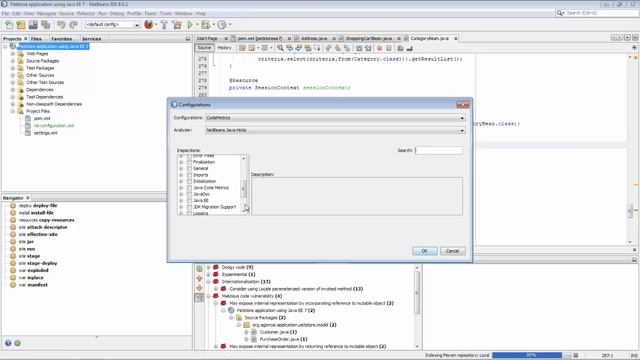Switch to the Services tab
This screenshot has width=640, height=360.
click(x=91, y=39)
